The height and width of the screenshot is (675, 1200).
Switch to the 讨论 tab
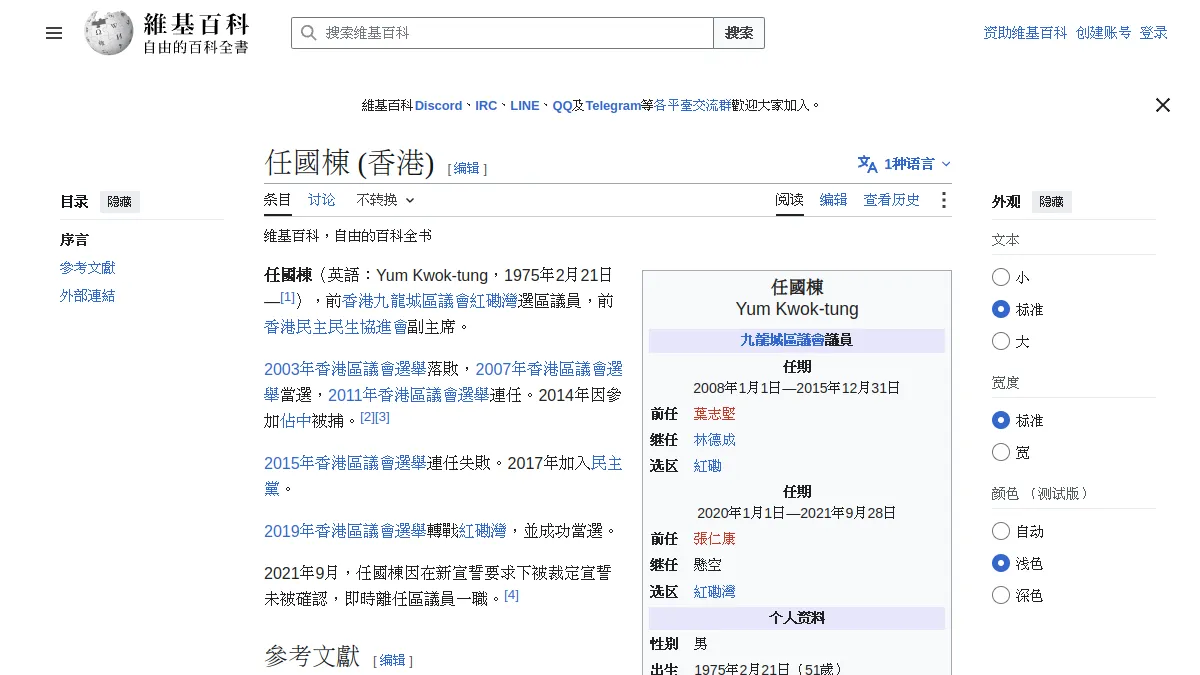pyautogui.click(x=322, y=200)
